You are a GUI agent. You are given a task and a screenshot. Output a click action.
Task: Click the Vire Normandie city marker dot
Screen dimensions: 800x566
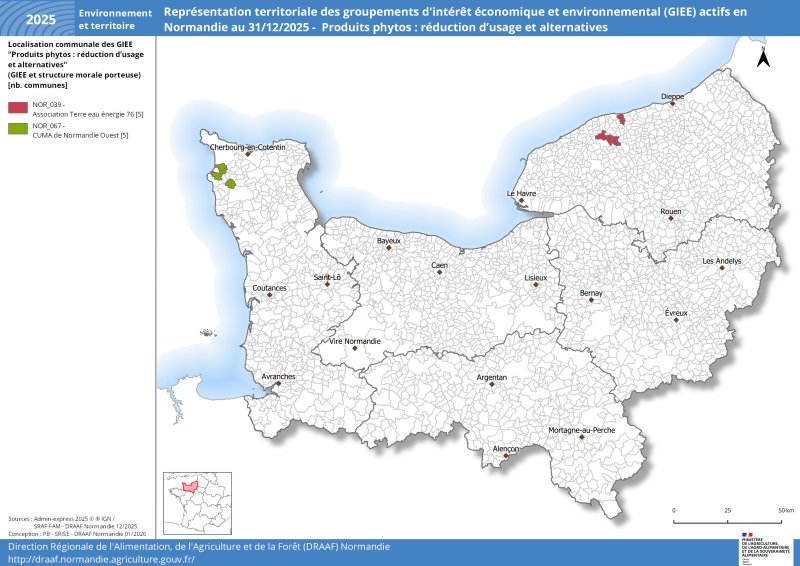click(x=355, y=348)
